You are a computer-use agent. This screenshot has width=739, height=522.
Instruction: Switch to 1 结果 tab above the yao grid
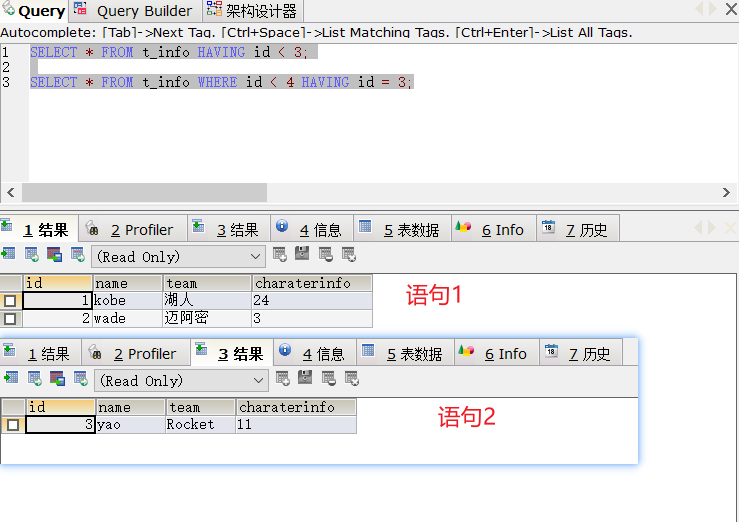click(41, 353)
